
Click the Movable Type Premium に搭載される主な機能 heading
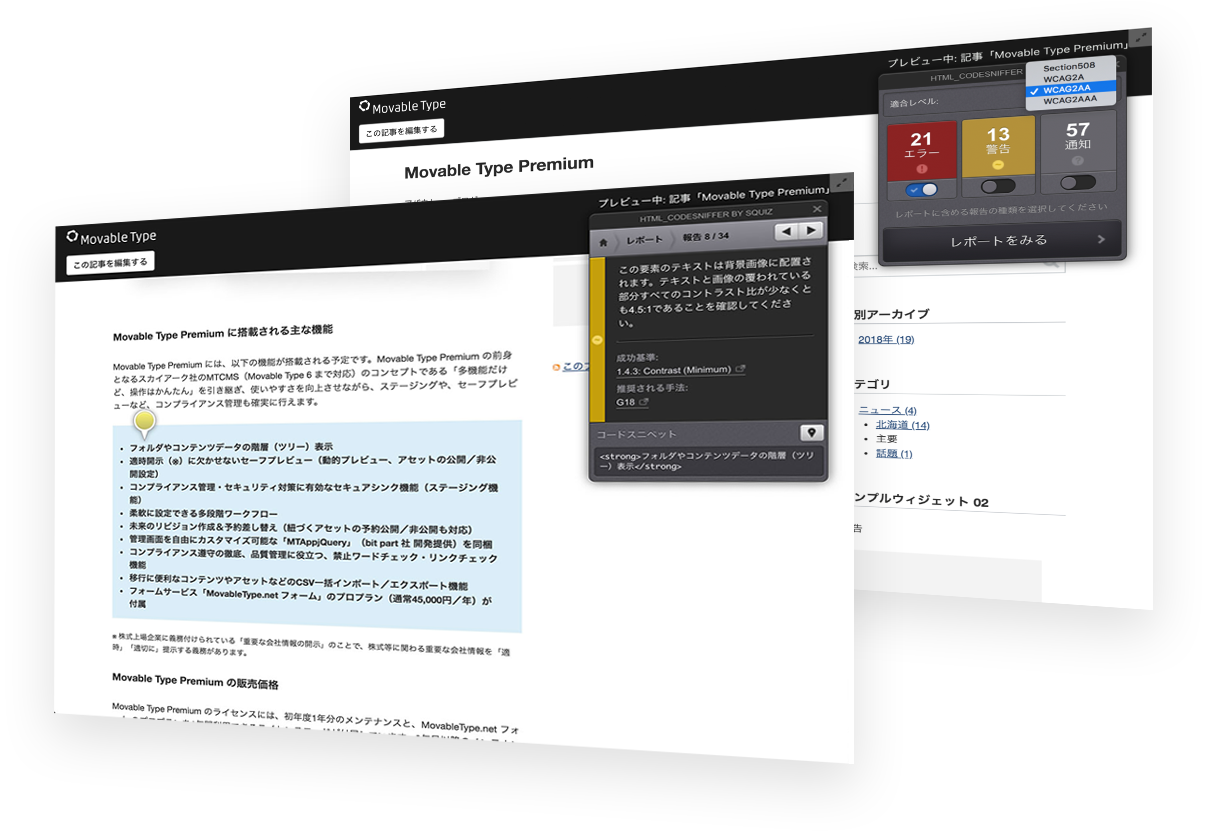point(223,331)
